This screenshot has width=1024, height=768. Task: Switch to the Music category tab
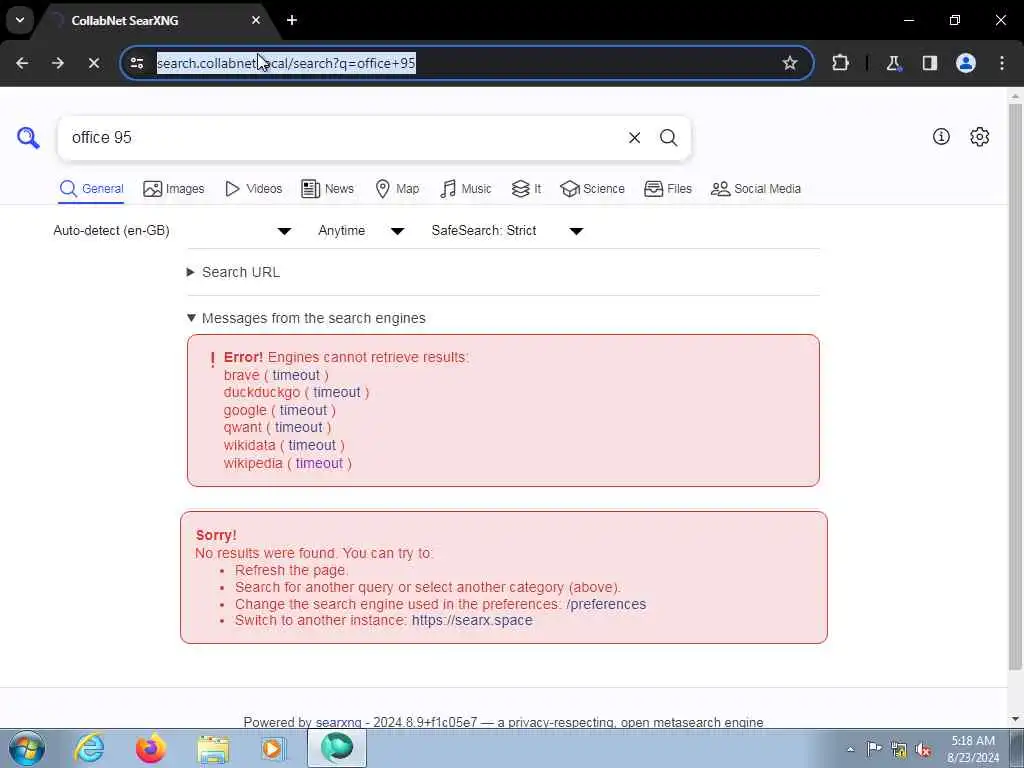click(466, 189)
